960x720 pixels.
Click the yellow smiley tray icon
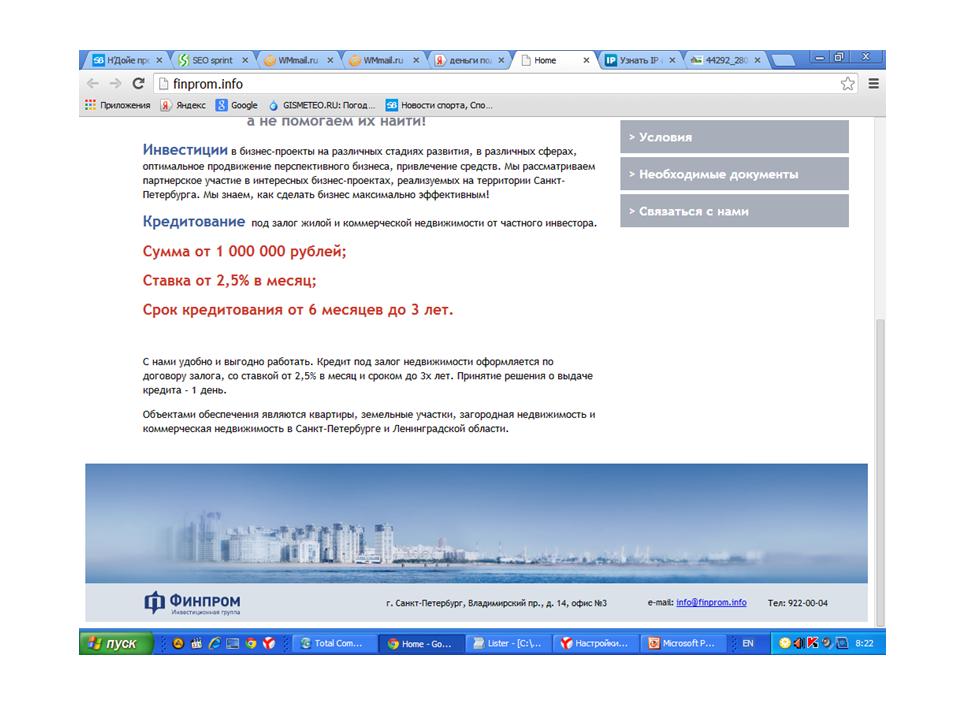tap(784, 643)
